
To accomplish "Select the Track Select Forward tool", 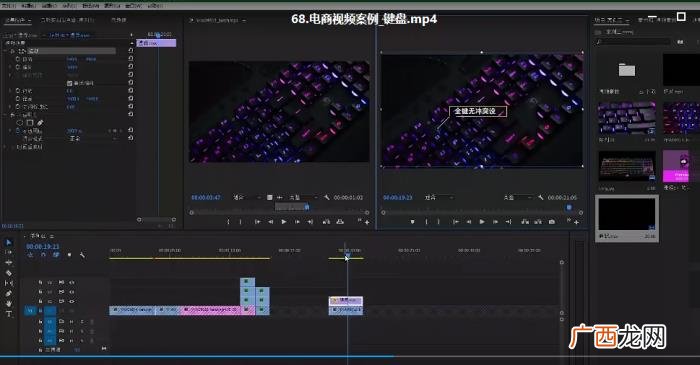I will point(8,253).
